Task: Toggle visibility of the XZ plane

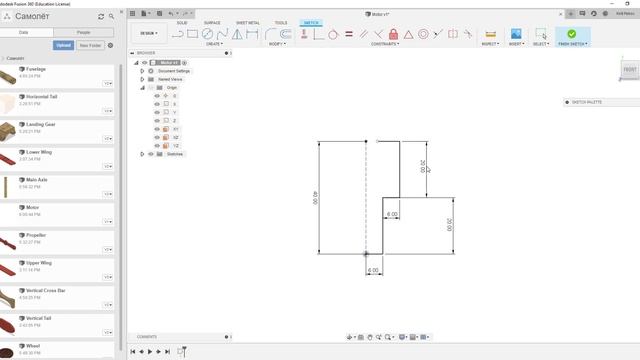Action: tap(157, 138)
